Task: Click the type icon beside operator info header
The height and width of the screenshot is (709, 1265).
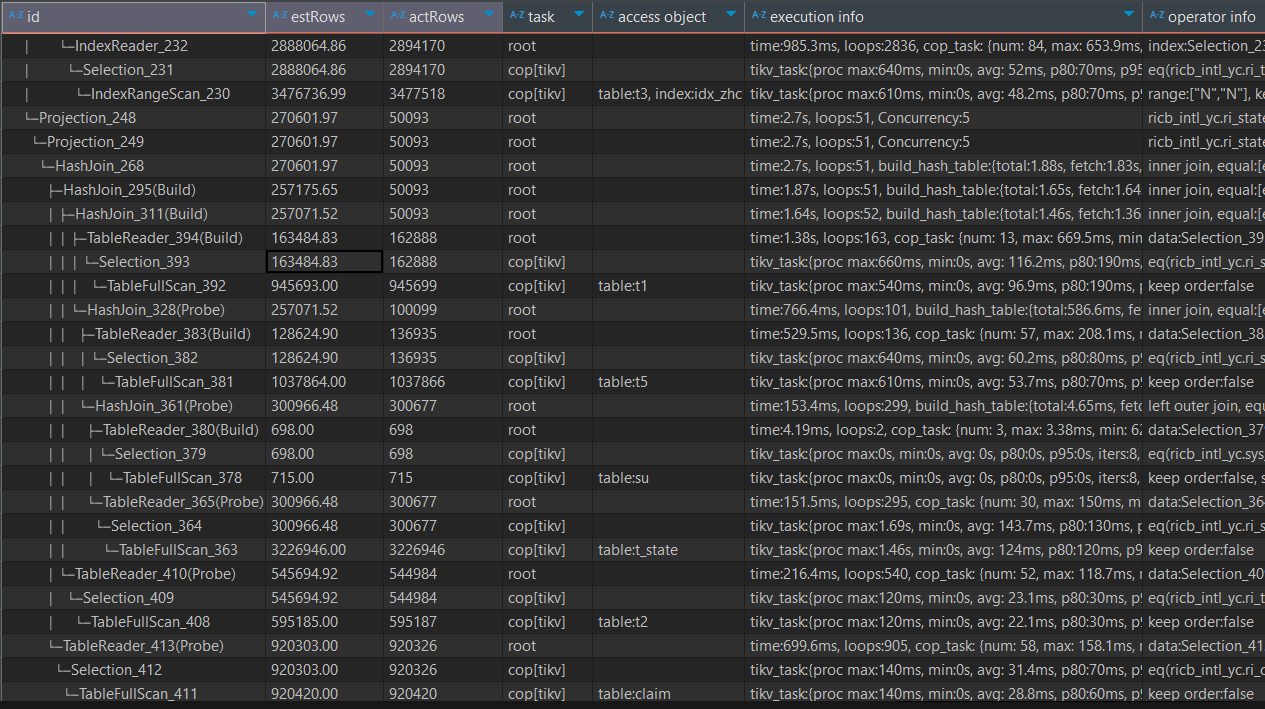Action: click(1157, 16)
